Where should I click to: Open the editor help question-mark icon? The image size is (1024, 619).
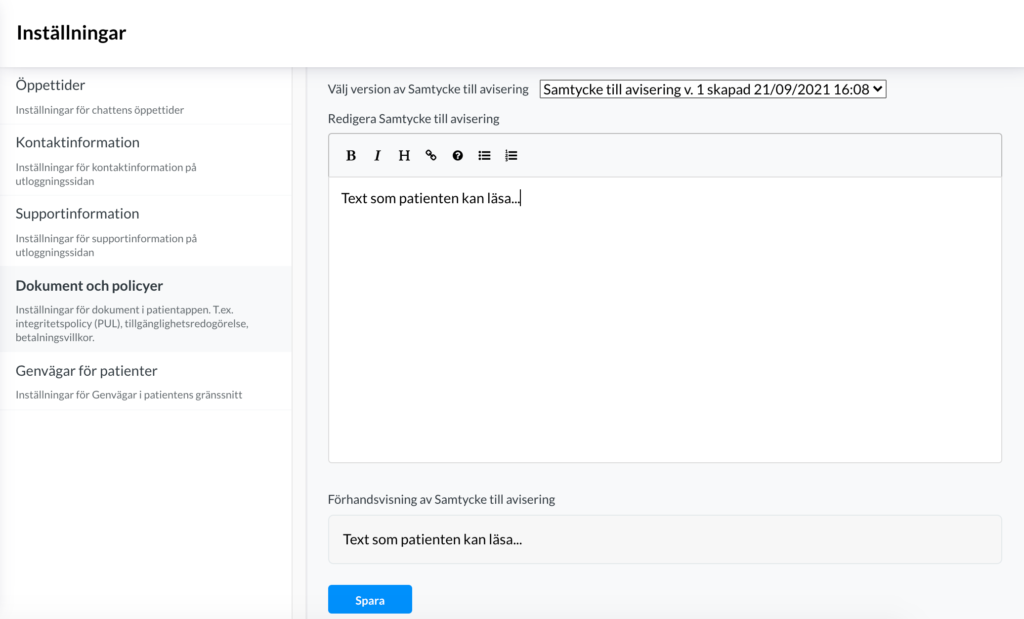coord(458,155)
